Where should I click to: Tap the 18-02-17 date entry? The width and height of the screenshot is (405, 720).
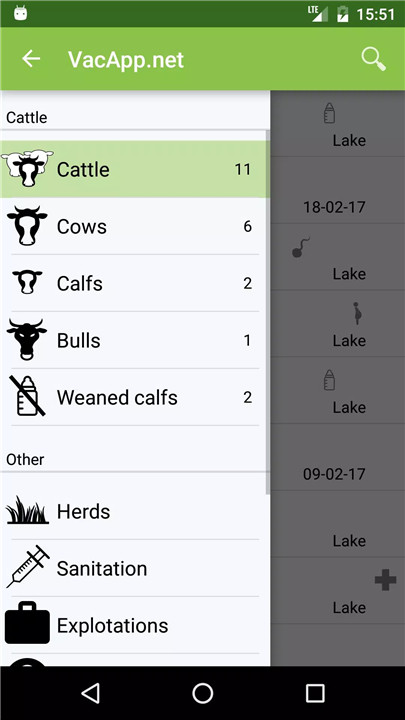click(x=334, y=207)
